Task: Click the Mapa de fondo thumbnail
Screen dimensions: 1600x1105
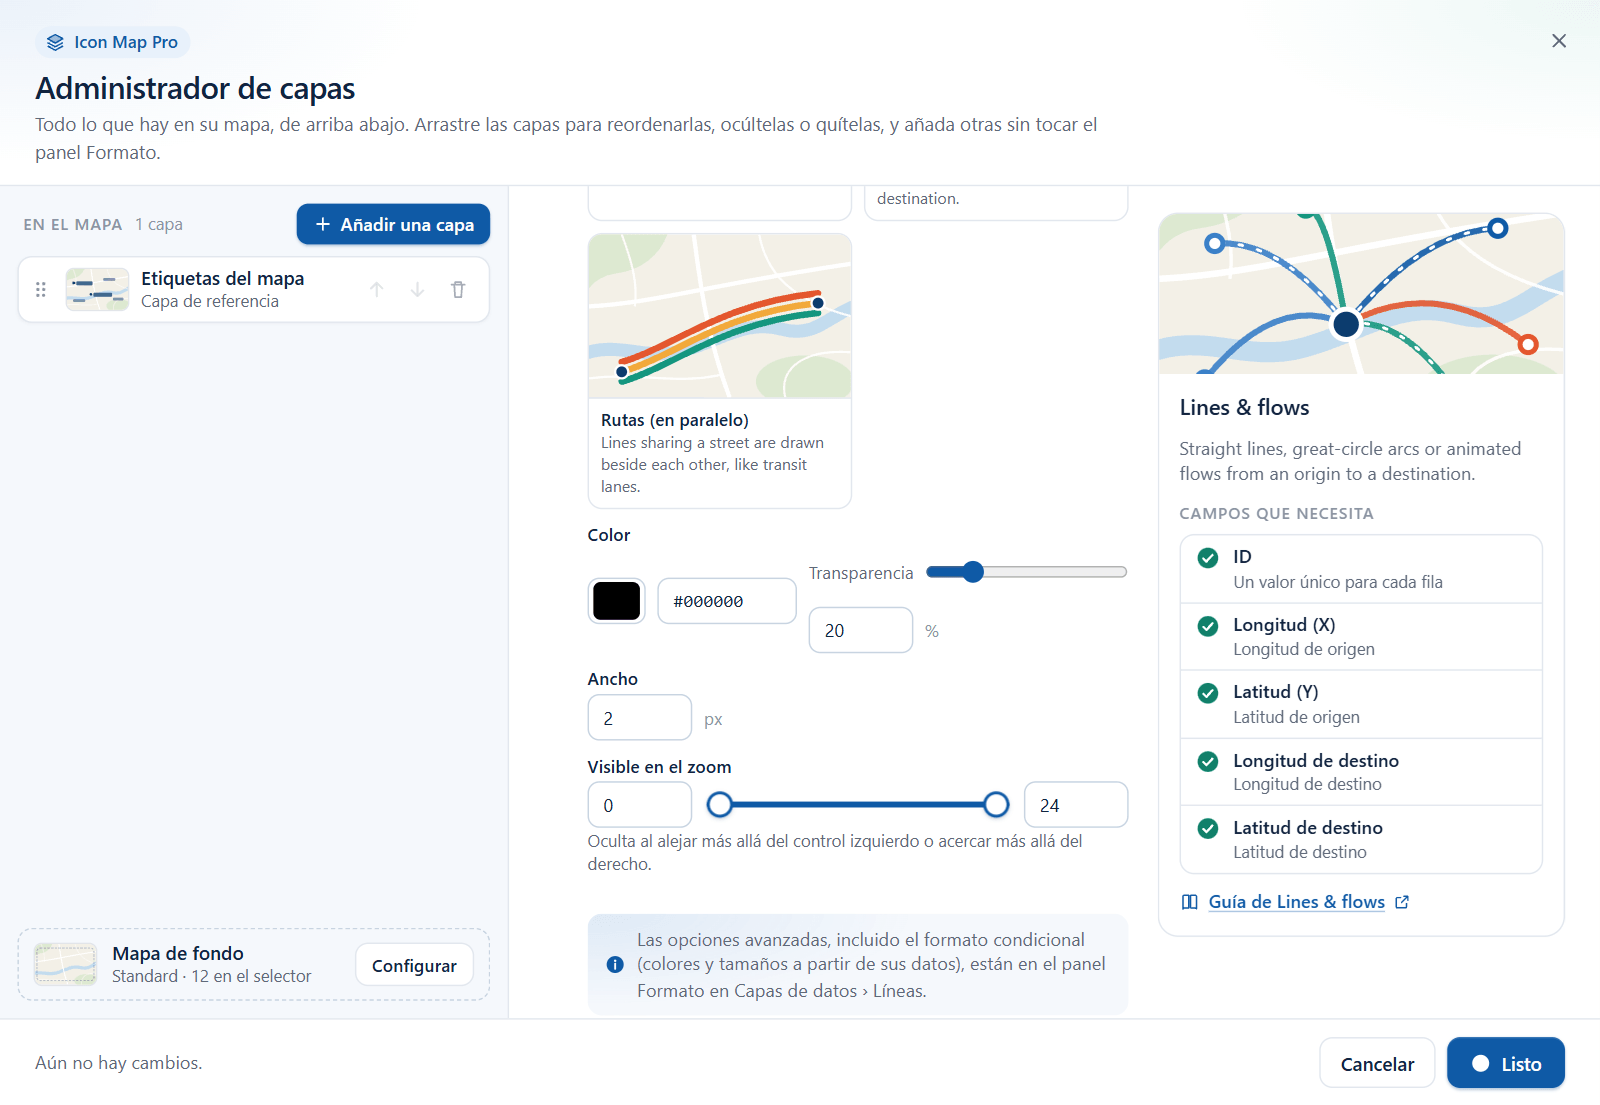Action: pyautogui.click(x=65, y=964)
